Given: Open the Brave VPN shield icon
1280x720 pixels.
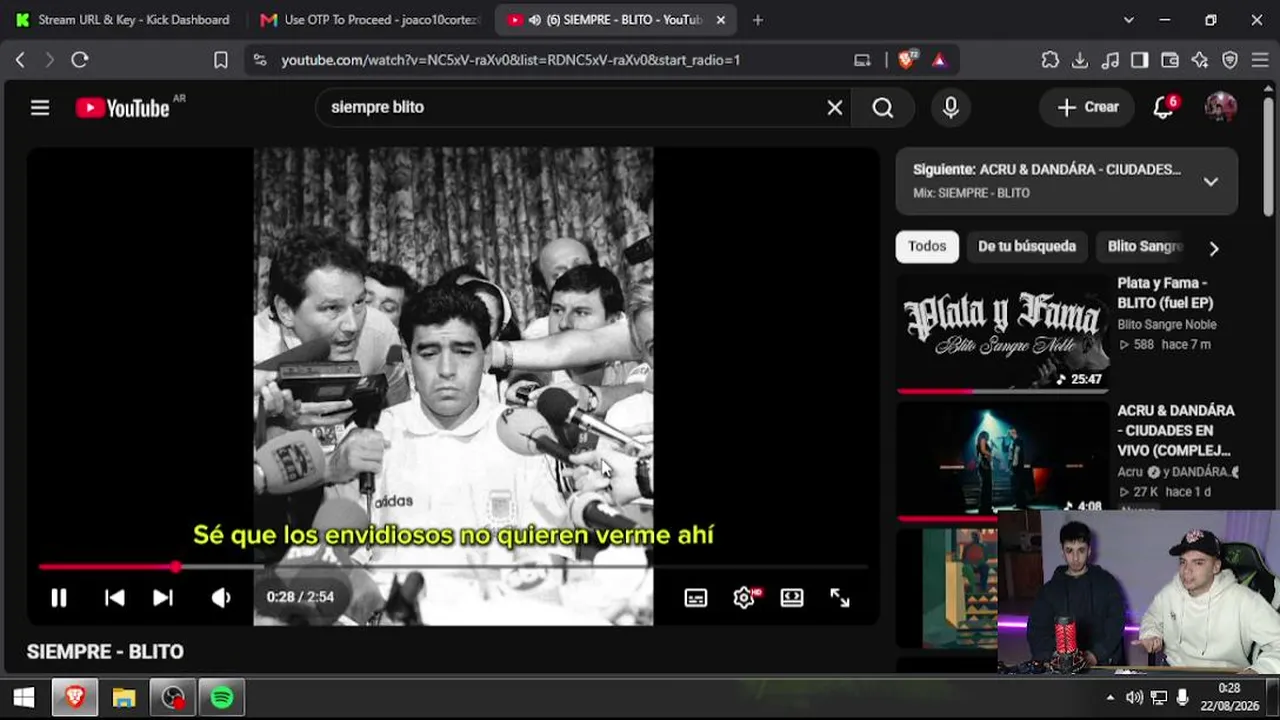Looking at the screenshot, I should [1230, 60].
